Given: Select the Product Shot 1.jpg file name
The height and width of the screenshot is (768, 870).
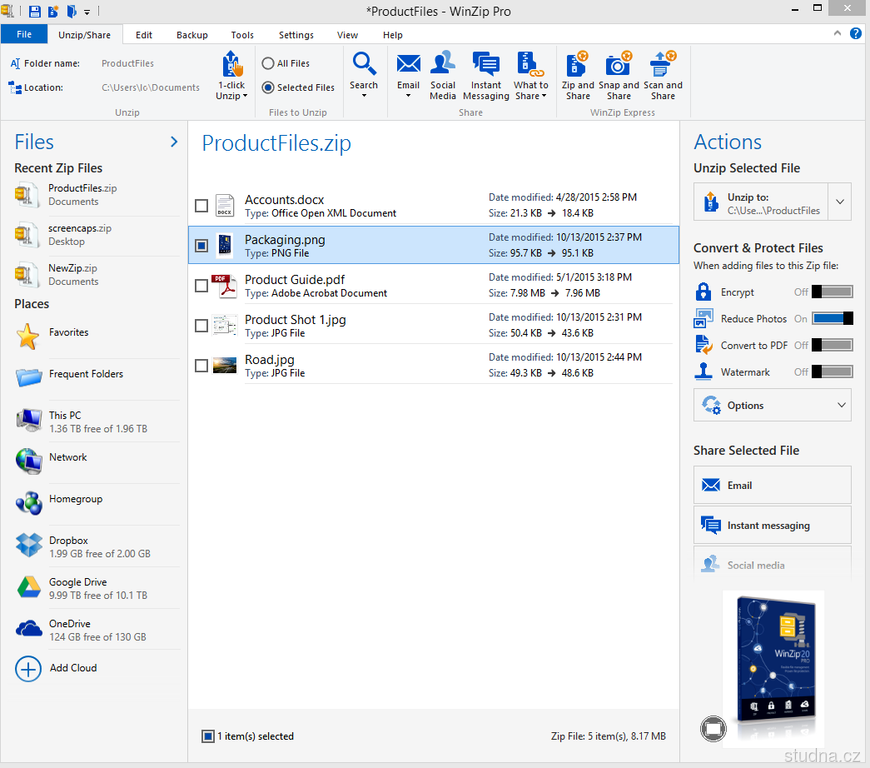Looking at the screenshot, I should [295, 320].
